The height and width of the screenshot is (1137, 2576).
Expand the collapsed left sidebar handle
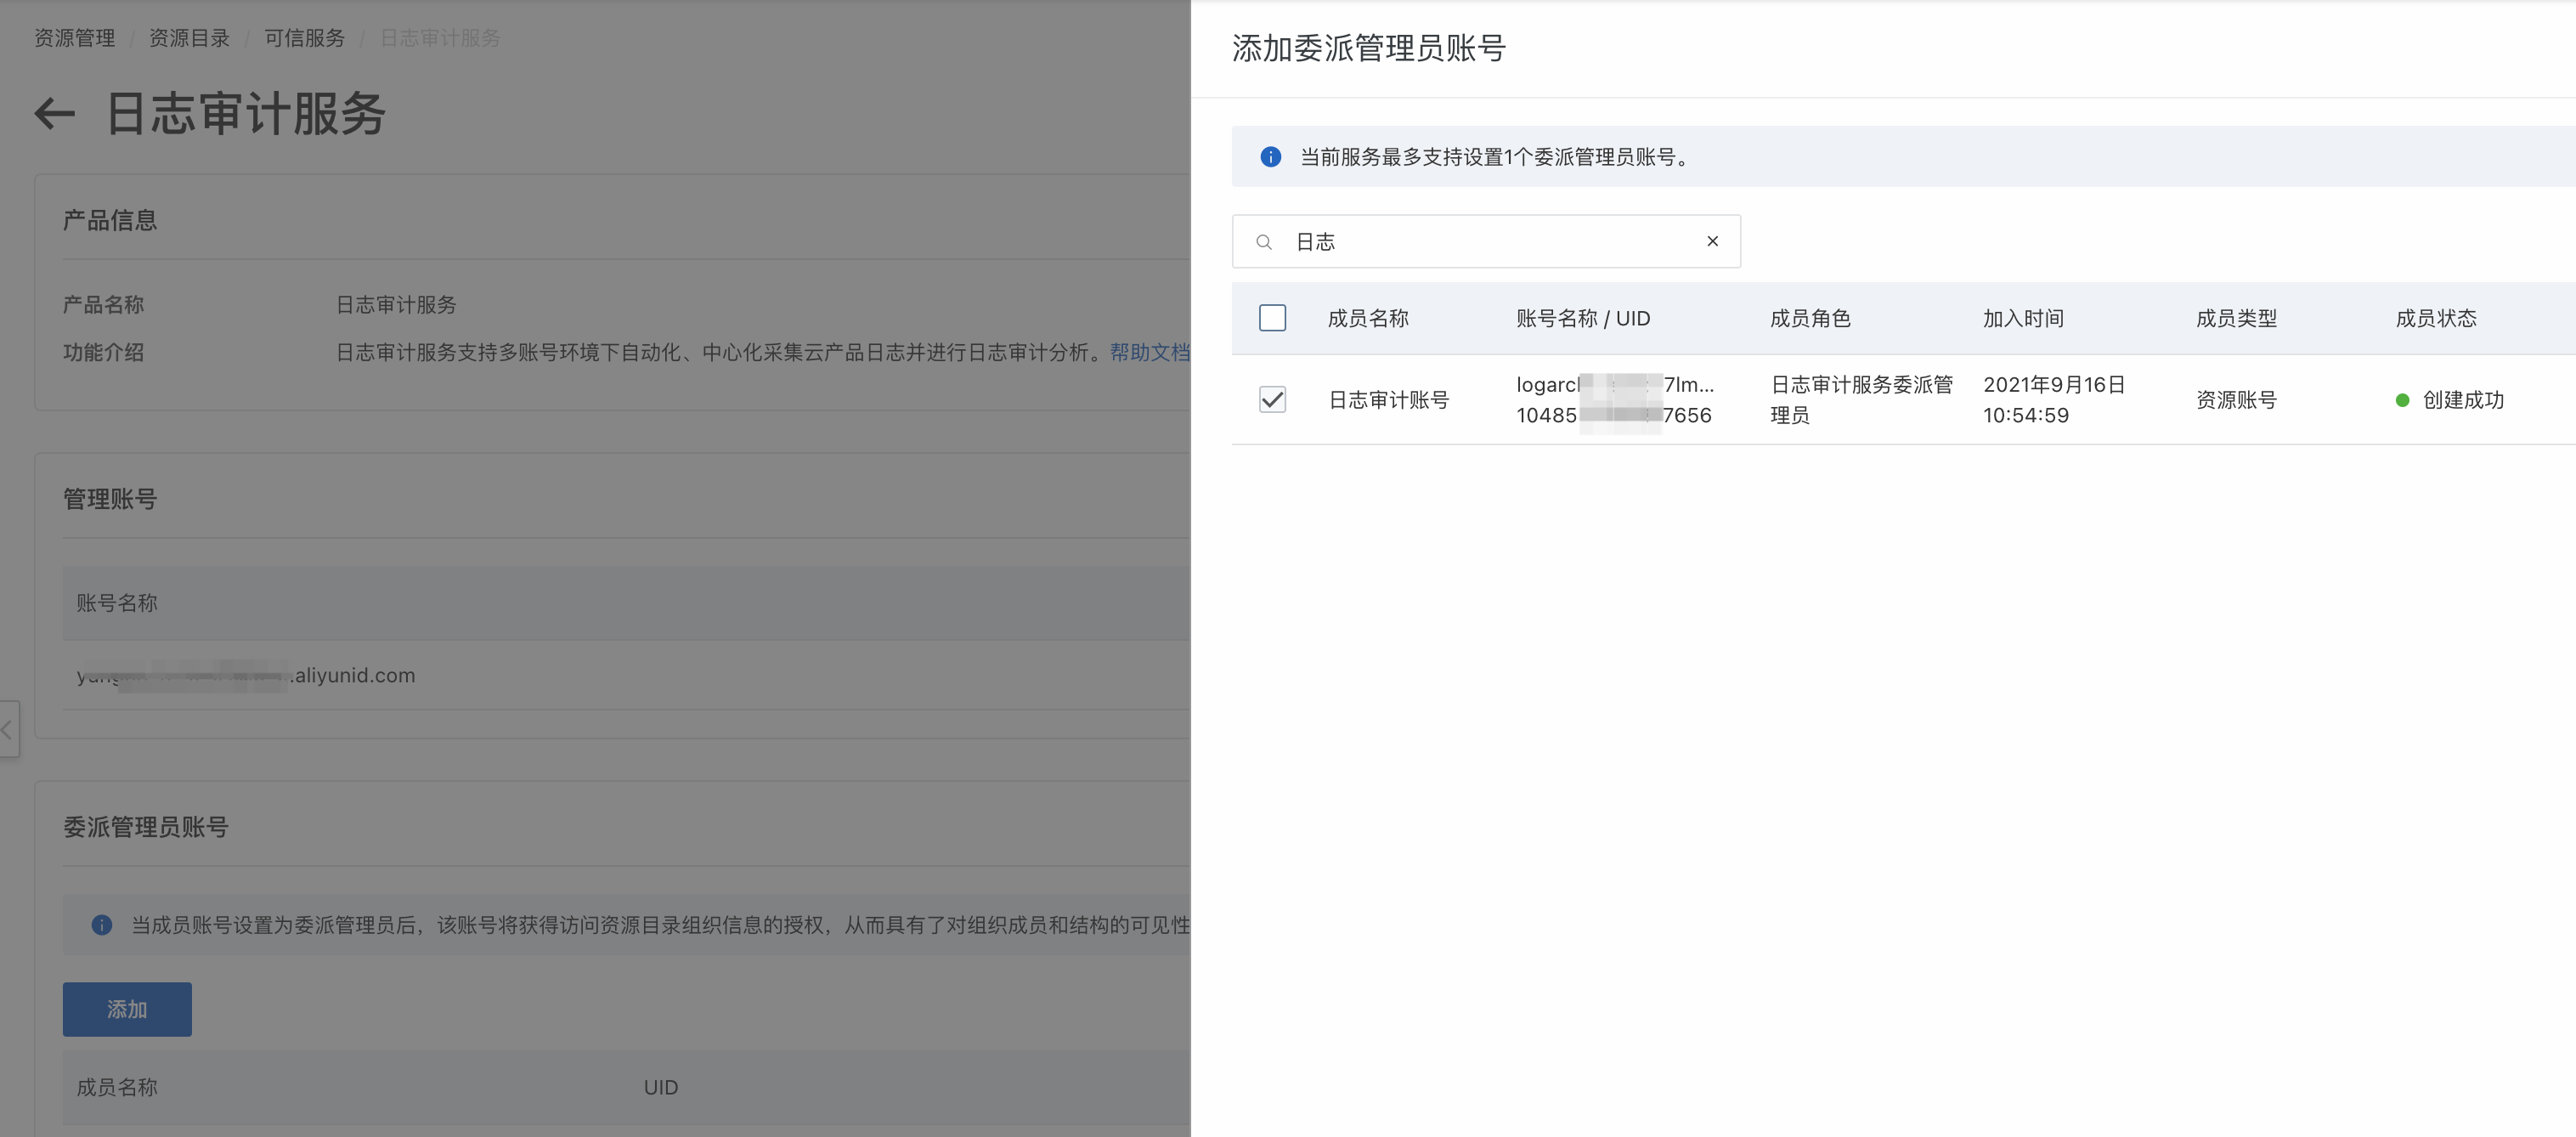[8, 729]
